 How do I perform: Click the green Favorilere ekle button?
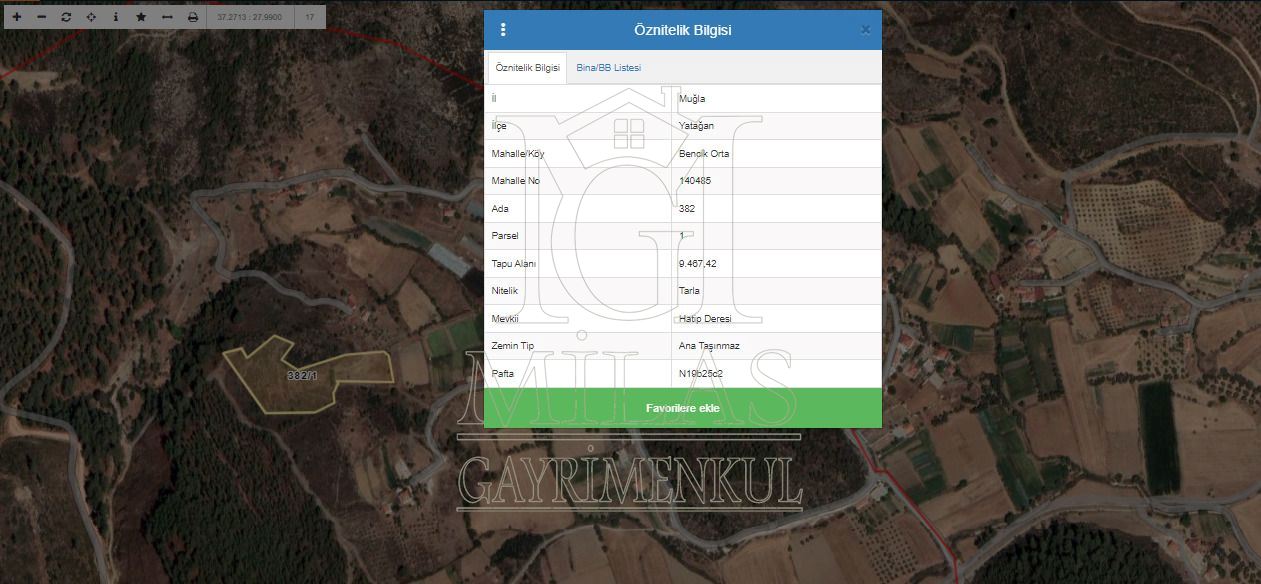(682, 407)
